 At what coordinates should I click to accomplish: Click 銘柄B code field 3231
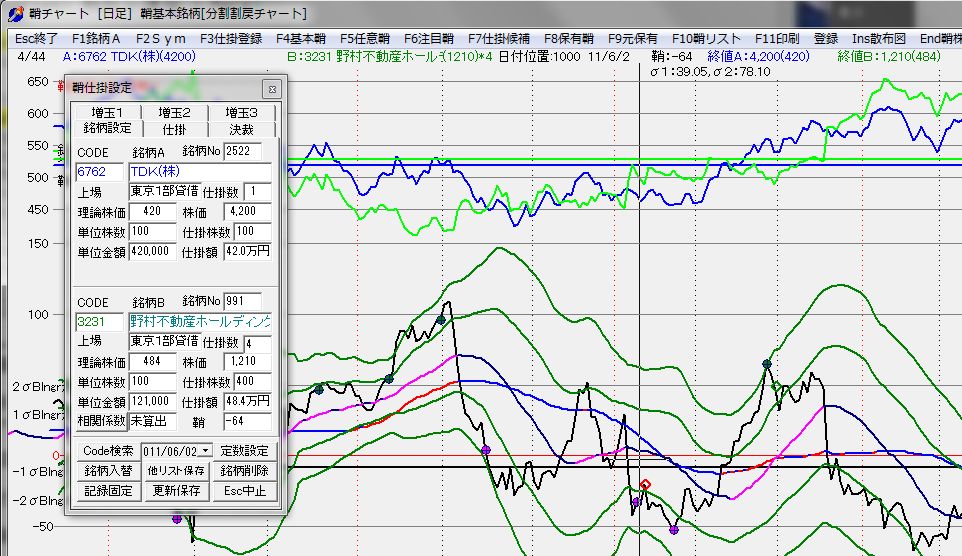[99, 322]
